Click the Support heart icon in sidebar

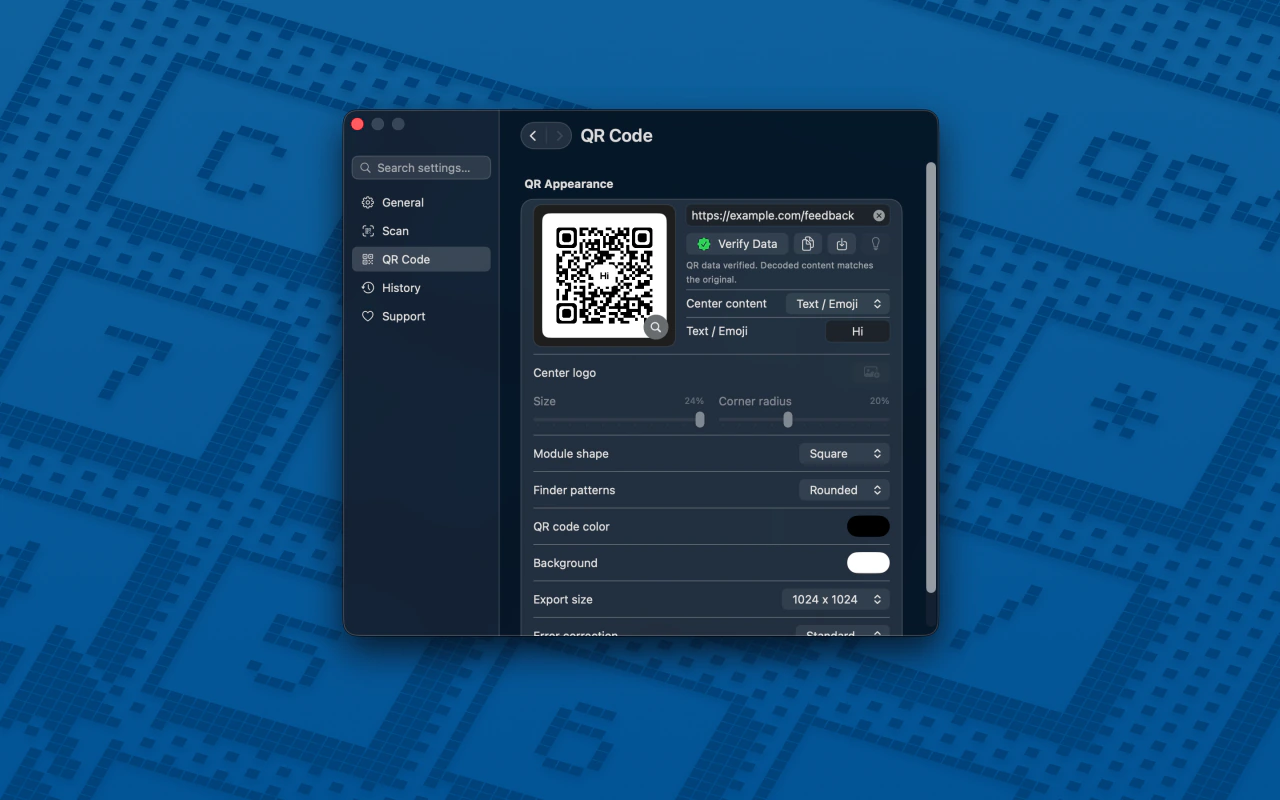(x=368, y=316)
